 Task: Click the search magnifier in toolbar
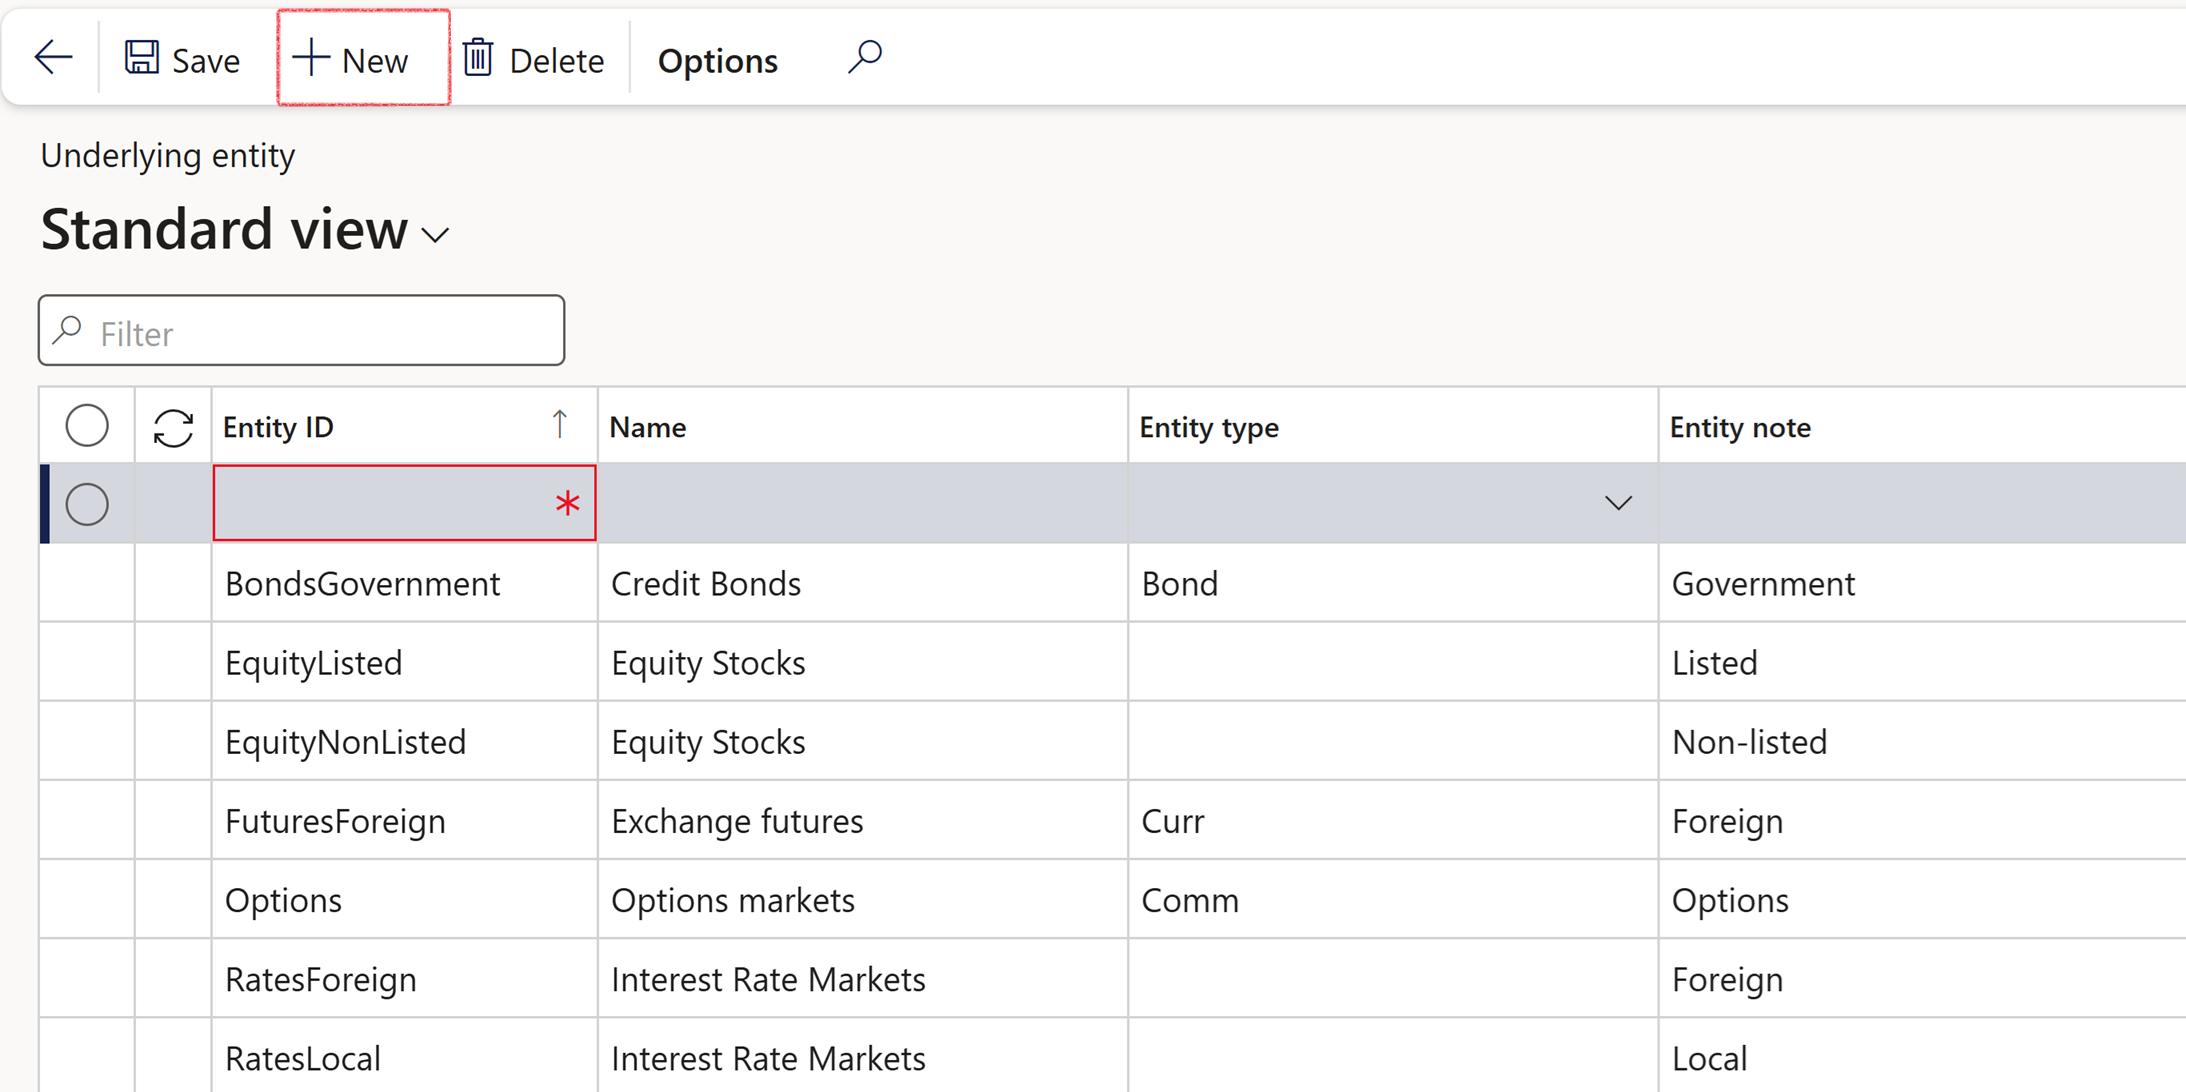point(865,57)
